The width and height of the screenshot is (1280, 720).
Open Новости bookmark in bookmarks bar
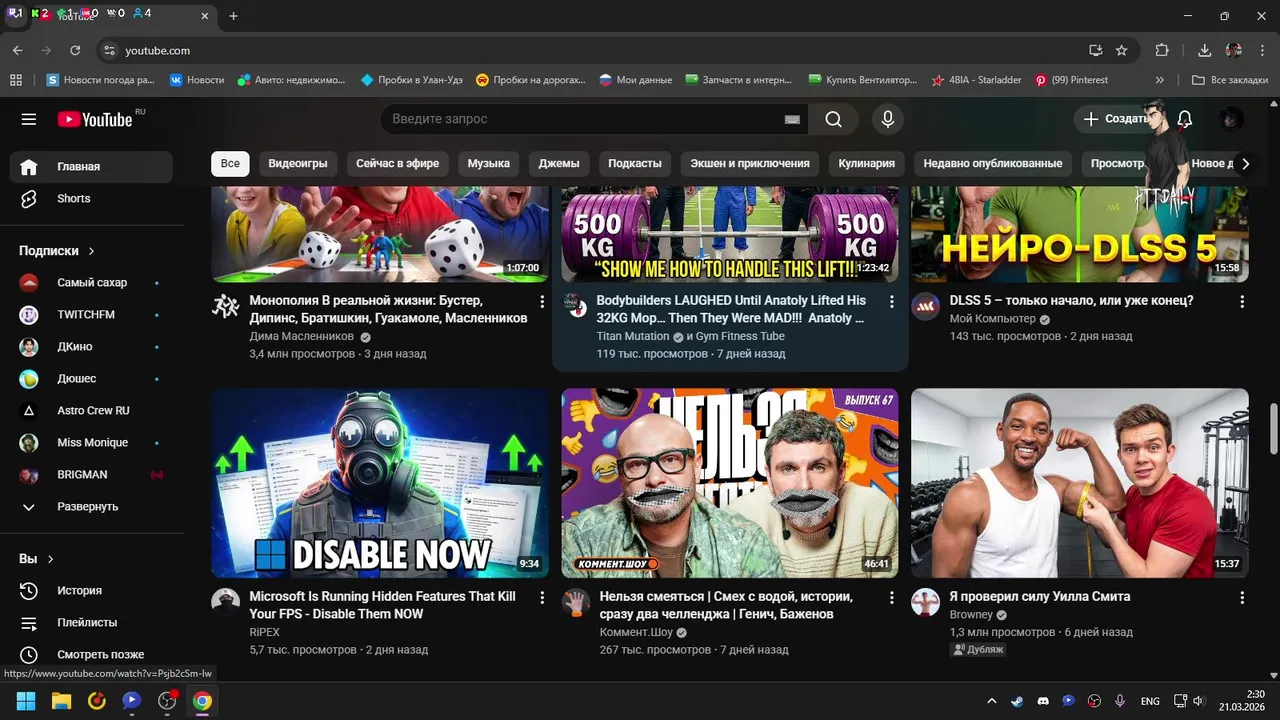197,80
